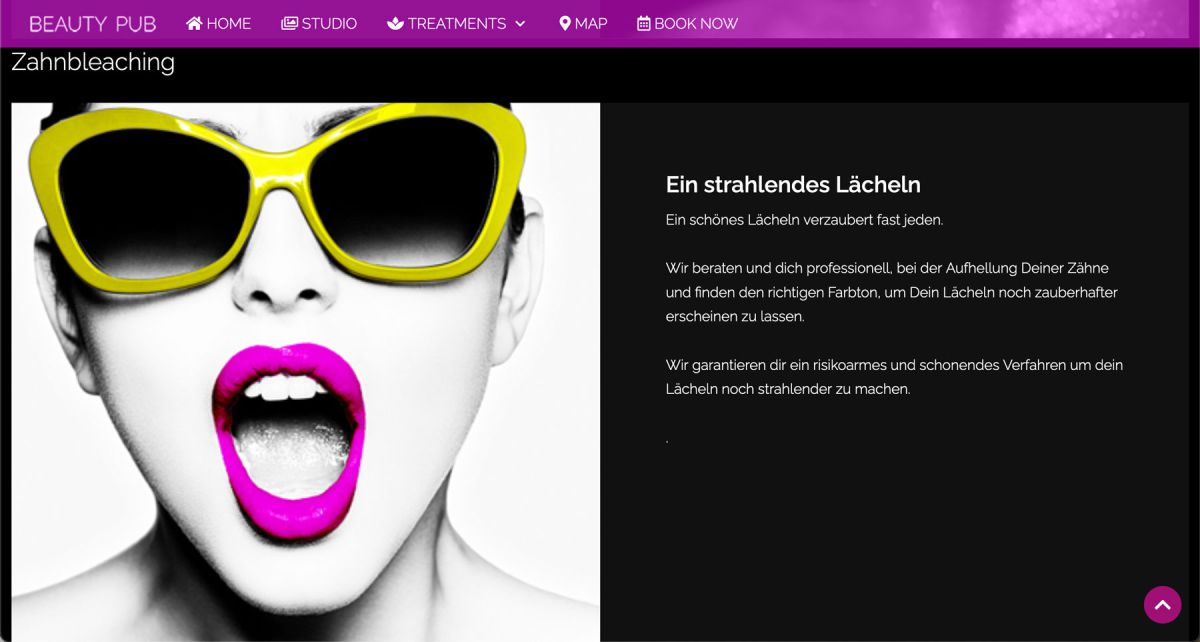This screenshot has width=1200, height=642.
Task: Click the Zahnbleaching page heading
Action: tap(93, 62)
